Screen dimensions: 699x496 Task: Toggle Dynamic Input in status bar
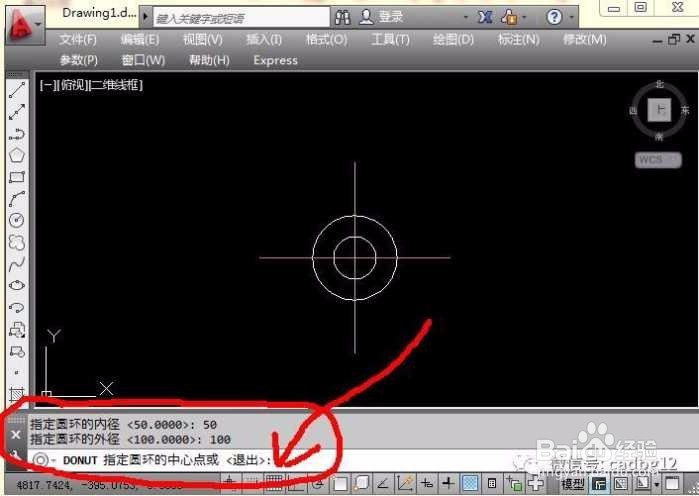pos(427,483)
